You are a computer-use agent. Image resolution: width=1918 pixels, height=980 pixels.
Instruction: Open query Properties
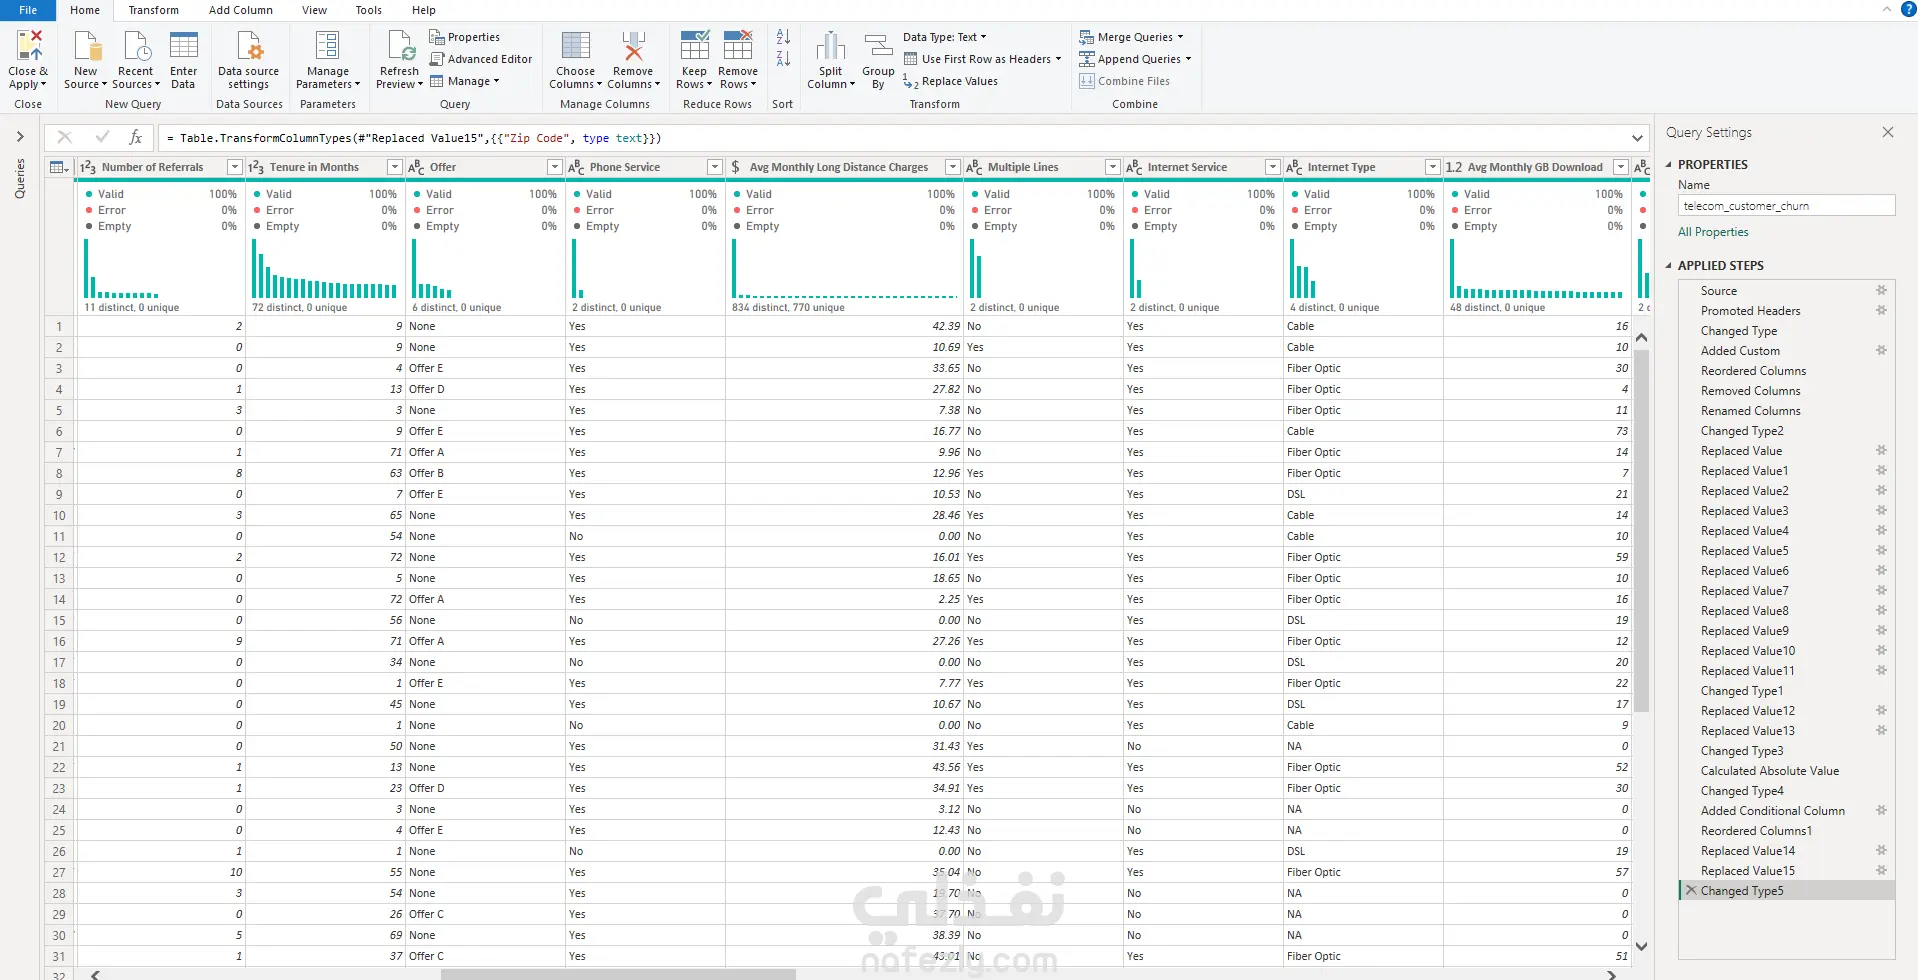tap(465, 37)
